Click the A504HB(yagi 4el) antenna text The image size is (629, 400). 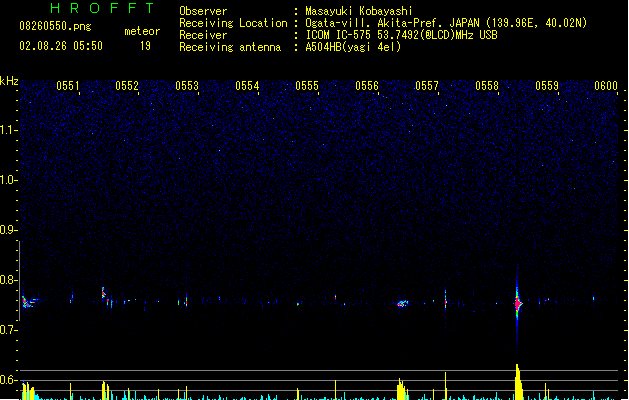click(353, 47)
